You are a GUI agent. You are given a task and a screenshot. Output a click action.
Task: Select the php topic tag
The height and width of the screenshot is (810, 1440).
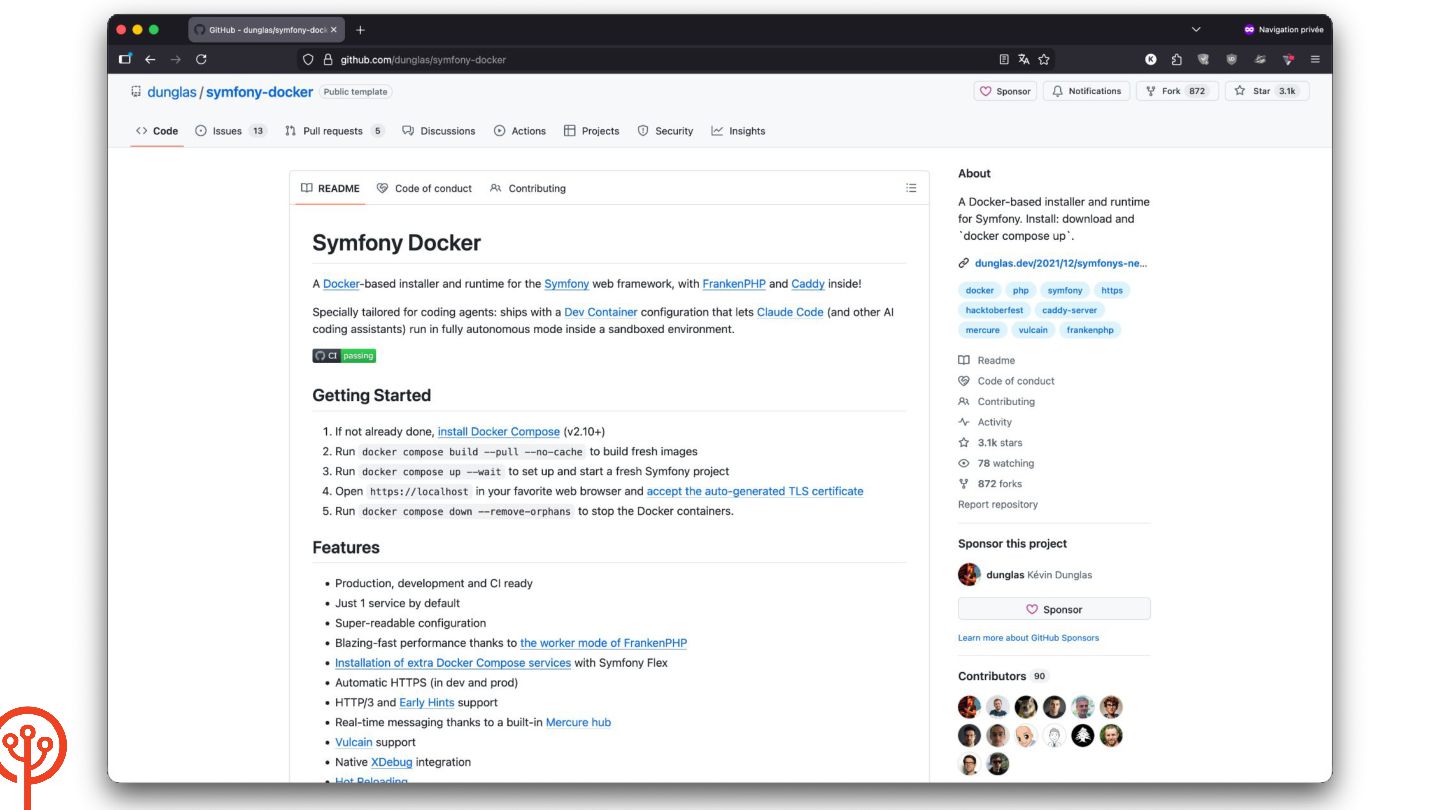tap(1021, 290)
